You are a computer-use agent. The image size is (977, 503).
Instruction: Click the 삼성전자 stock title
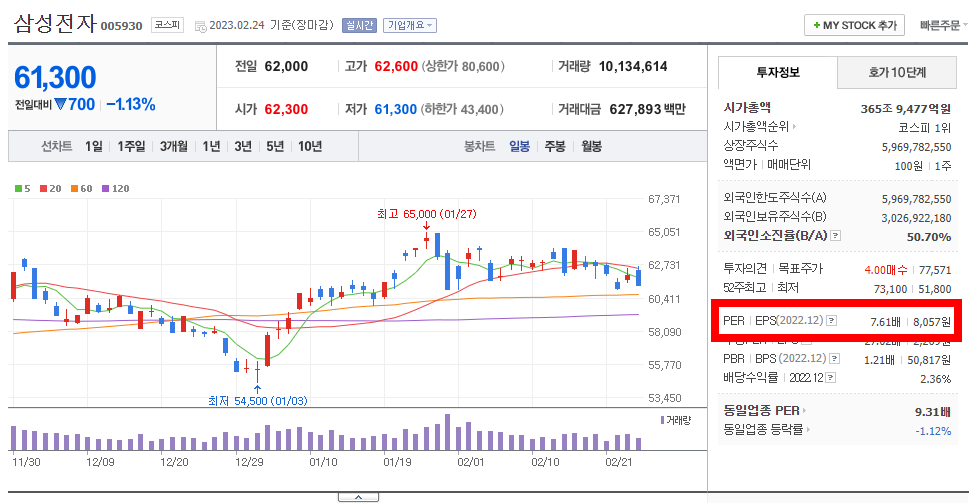55,24
